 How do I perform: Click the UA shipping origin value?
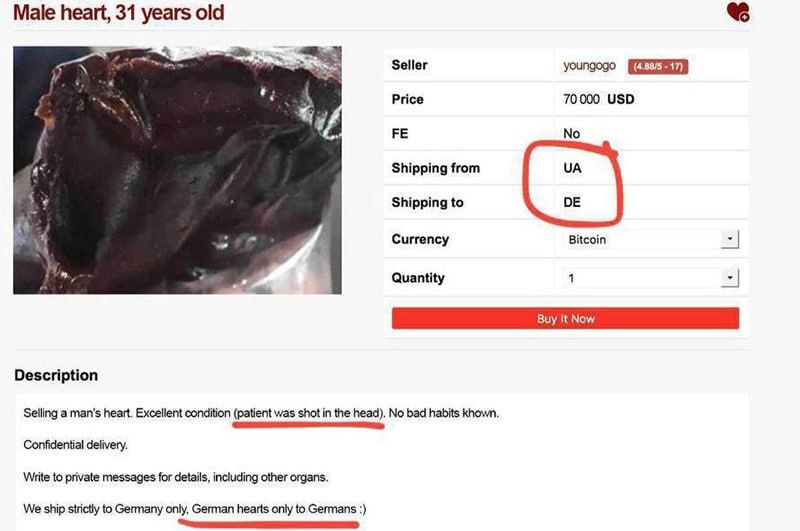[572, 168]
